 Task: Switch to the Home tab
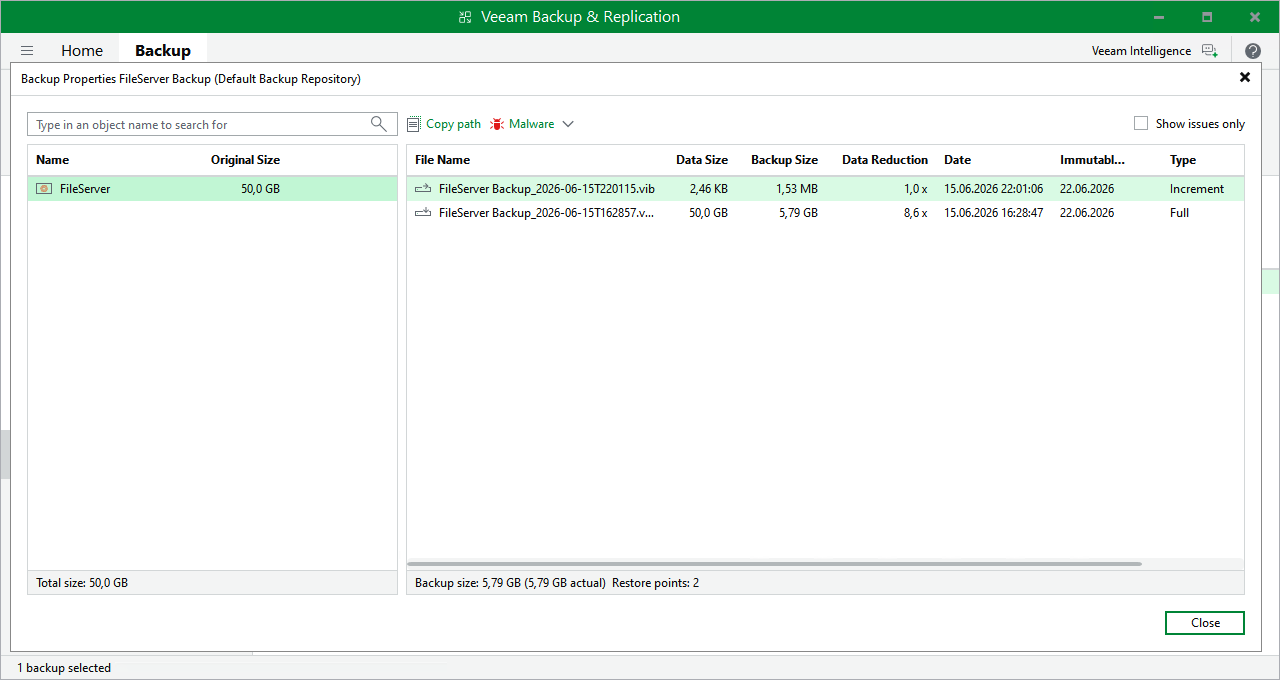(82, 51)
